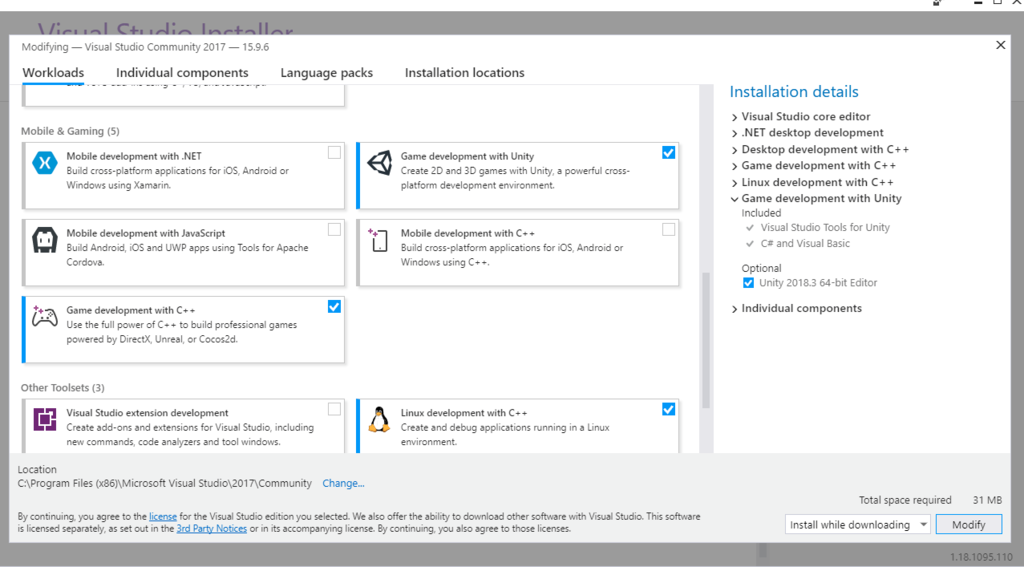Close the Modifying dialog with X

pos(1000,45)
